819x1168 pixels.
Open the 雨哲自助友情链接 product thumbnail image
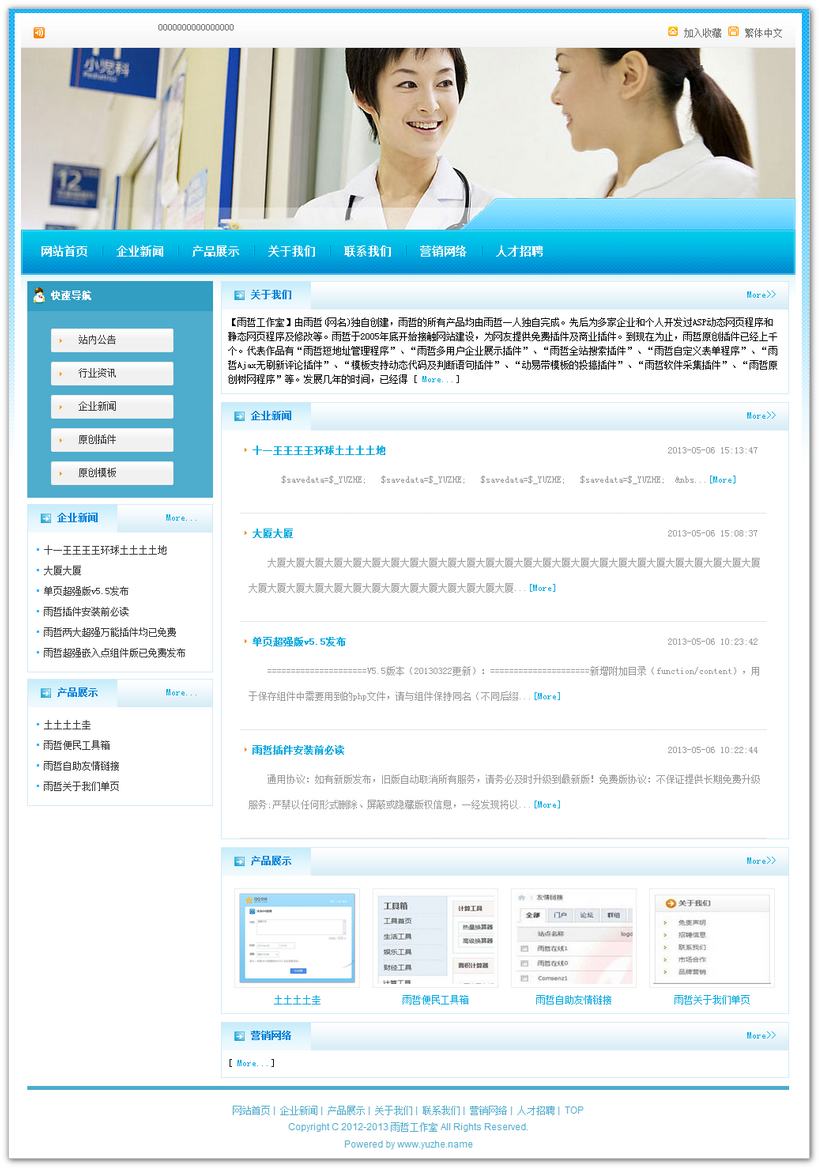point(574,938)
